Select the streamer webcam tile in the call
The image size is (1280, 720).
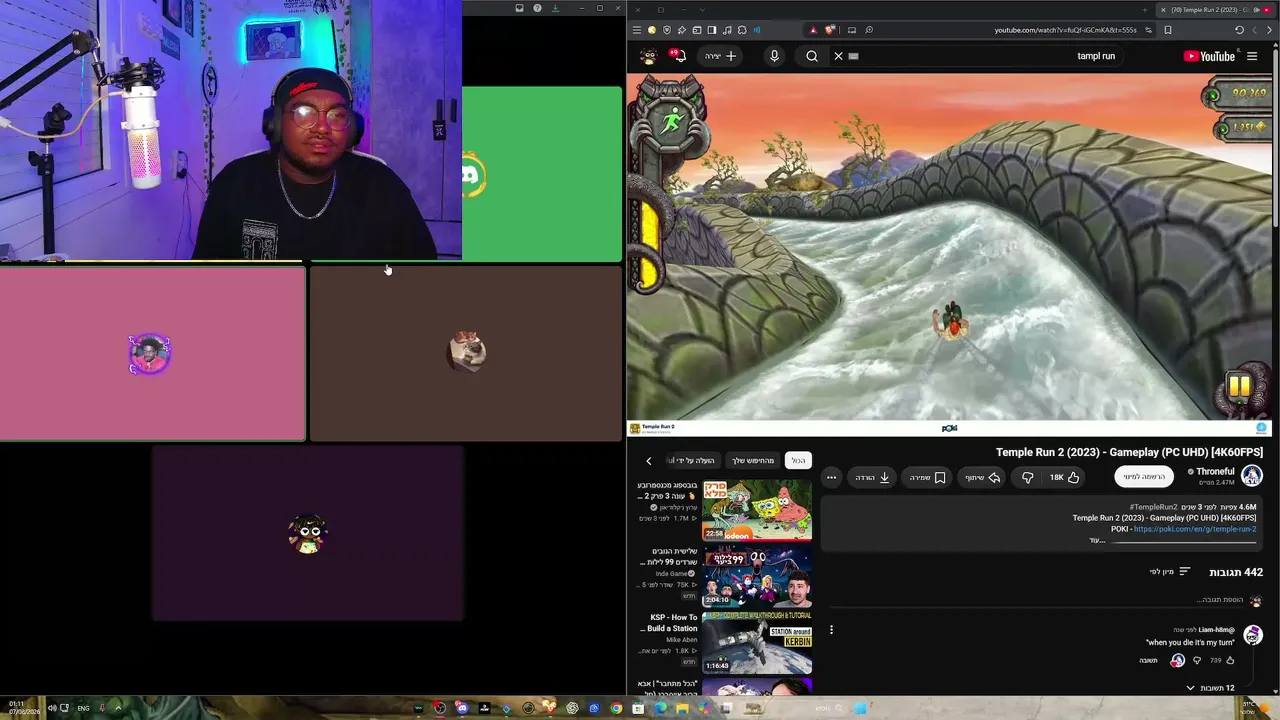(x=231, y=130)
